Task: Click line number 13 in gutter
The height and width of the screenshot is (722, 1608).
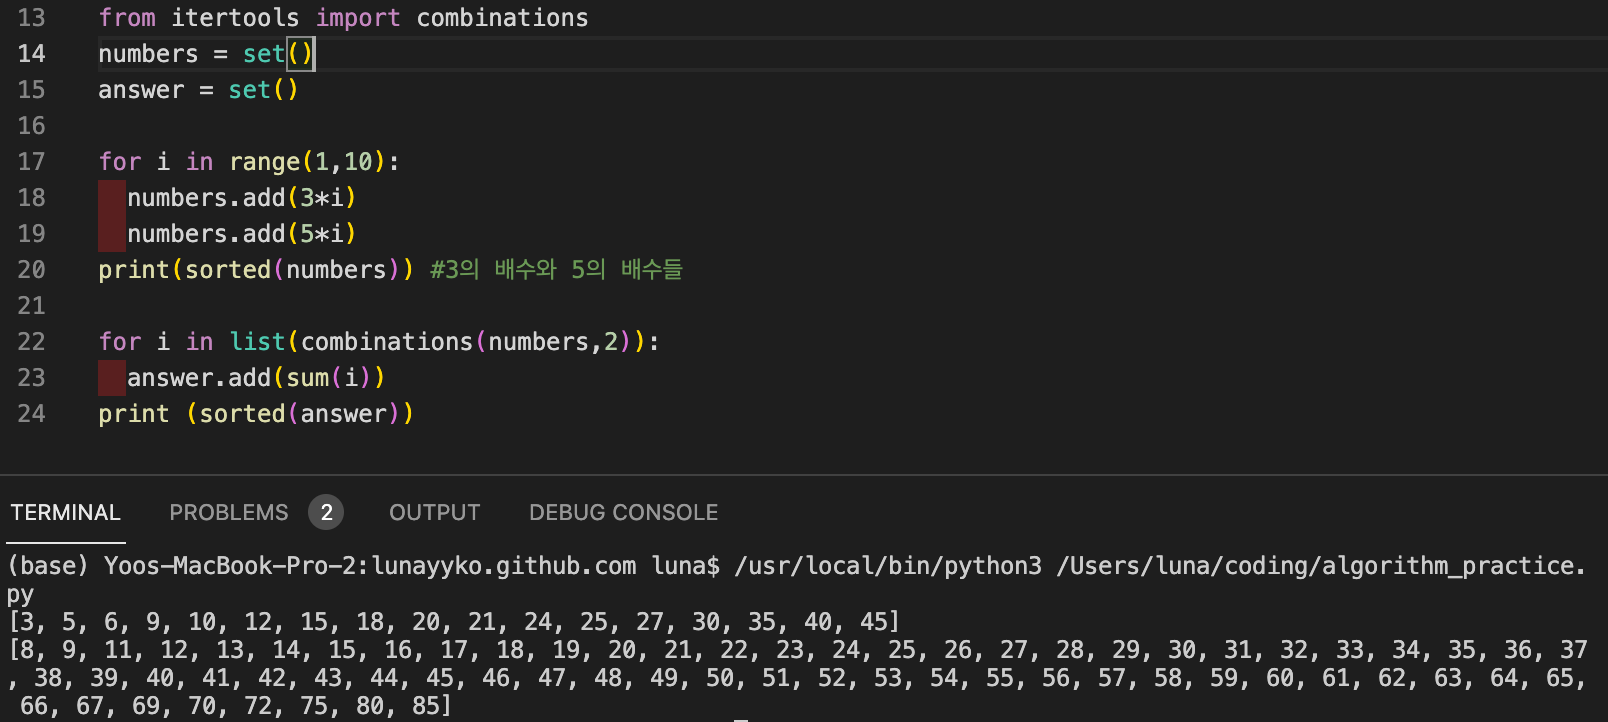Action: (31, 18)
